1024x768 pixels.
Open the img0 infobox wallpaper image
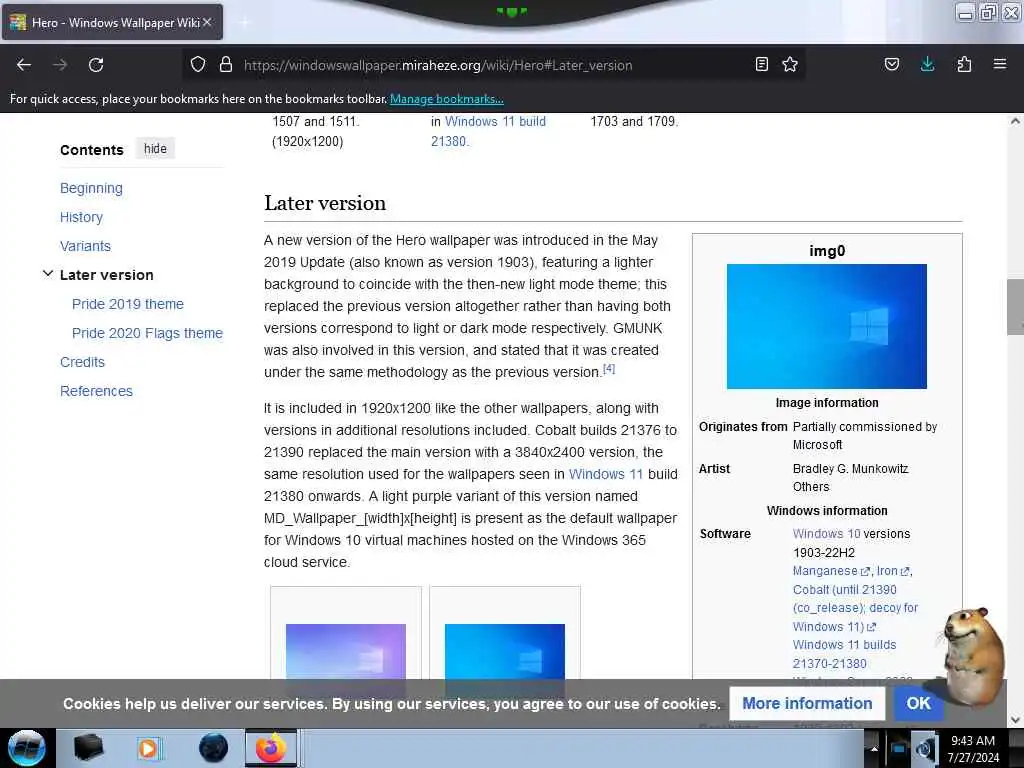click(x=827, y=326)
